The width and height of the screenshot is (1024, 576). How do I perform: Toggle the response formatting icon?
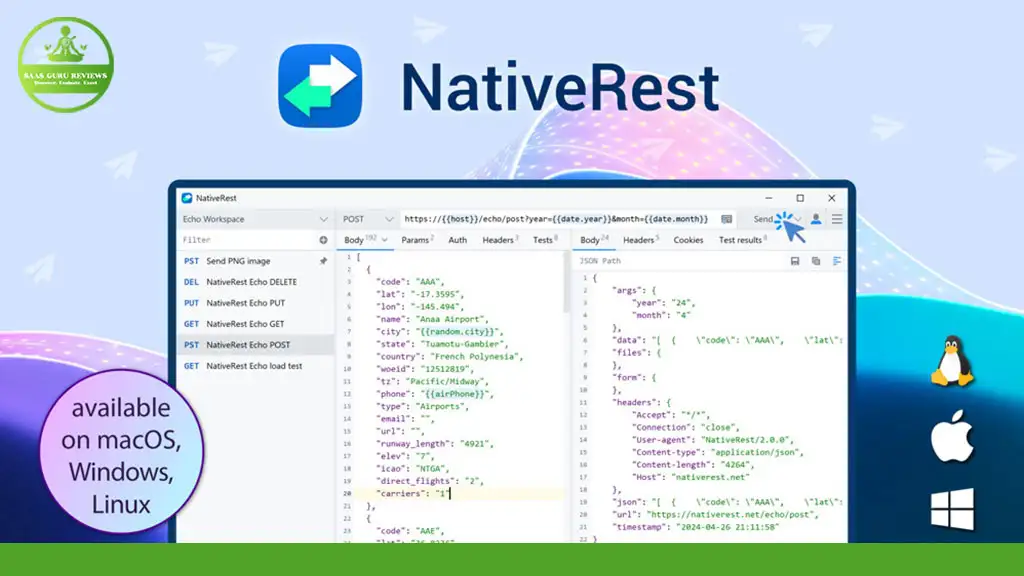tap(837, 261)
